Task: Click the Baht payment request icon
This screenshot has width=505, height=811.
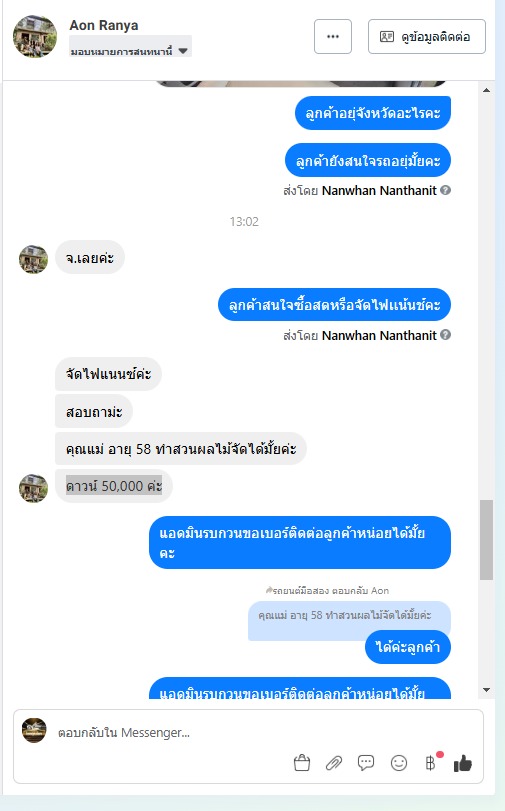Action: 430,763
